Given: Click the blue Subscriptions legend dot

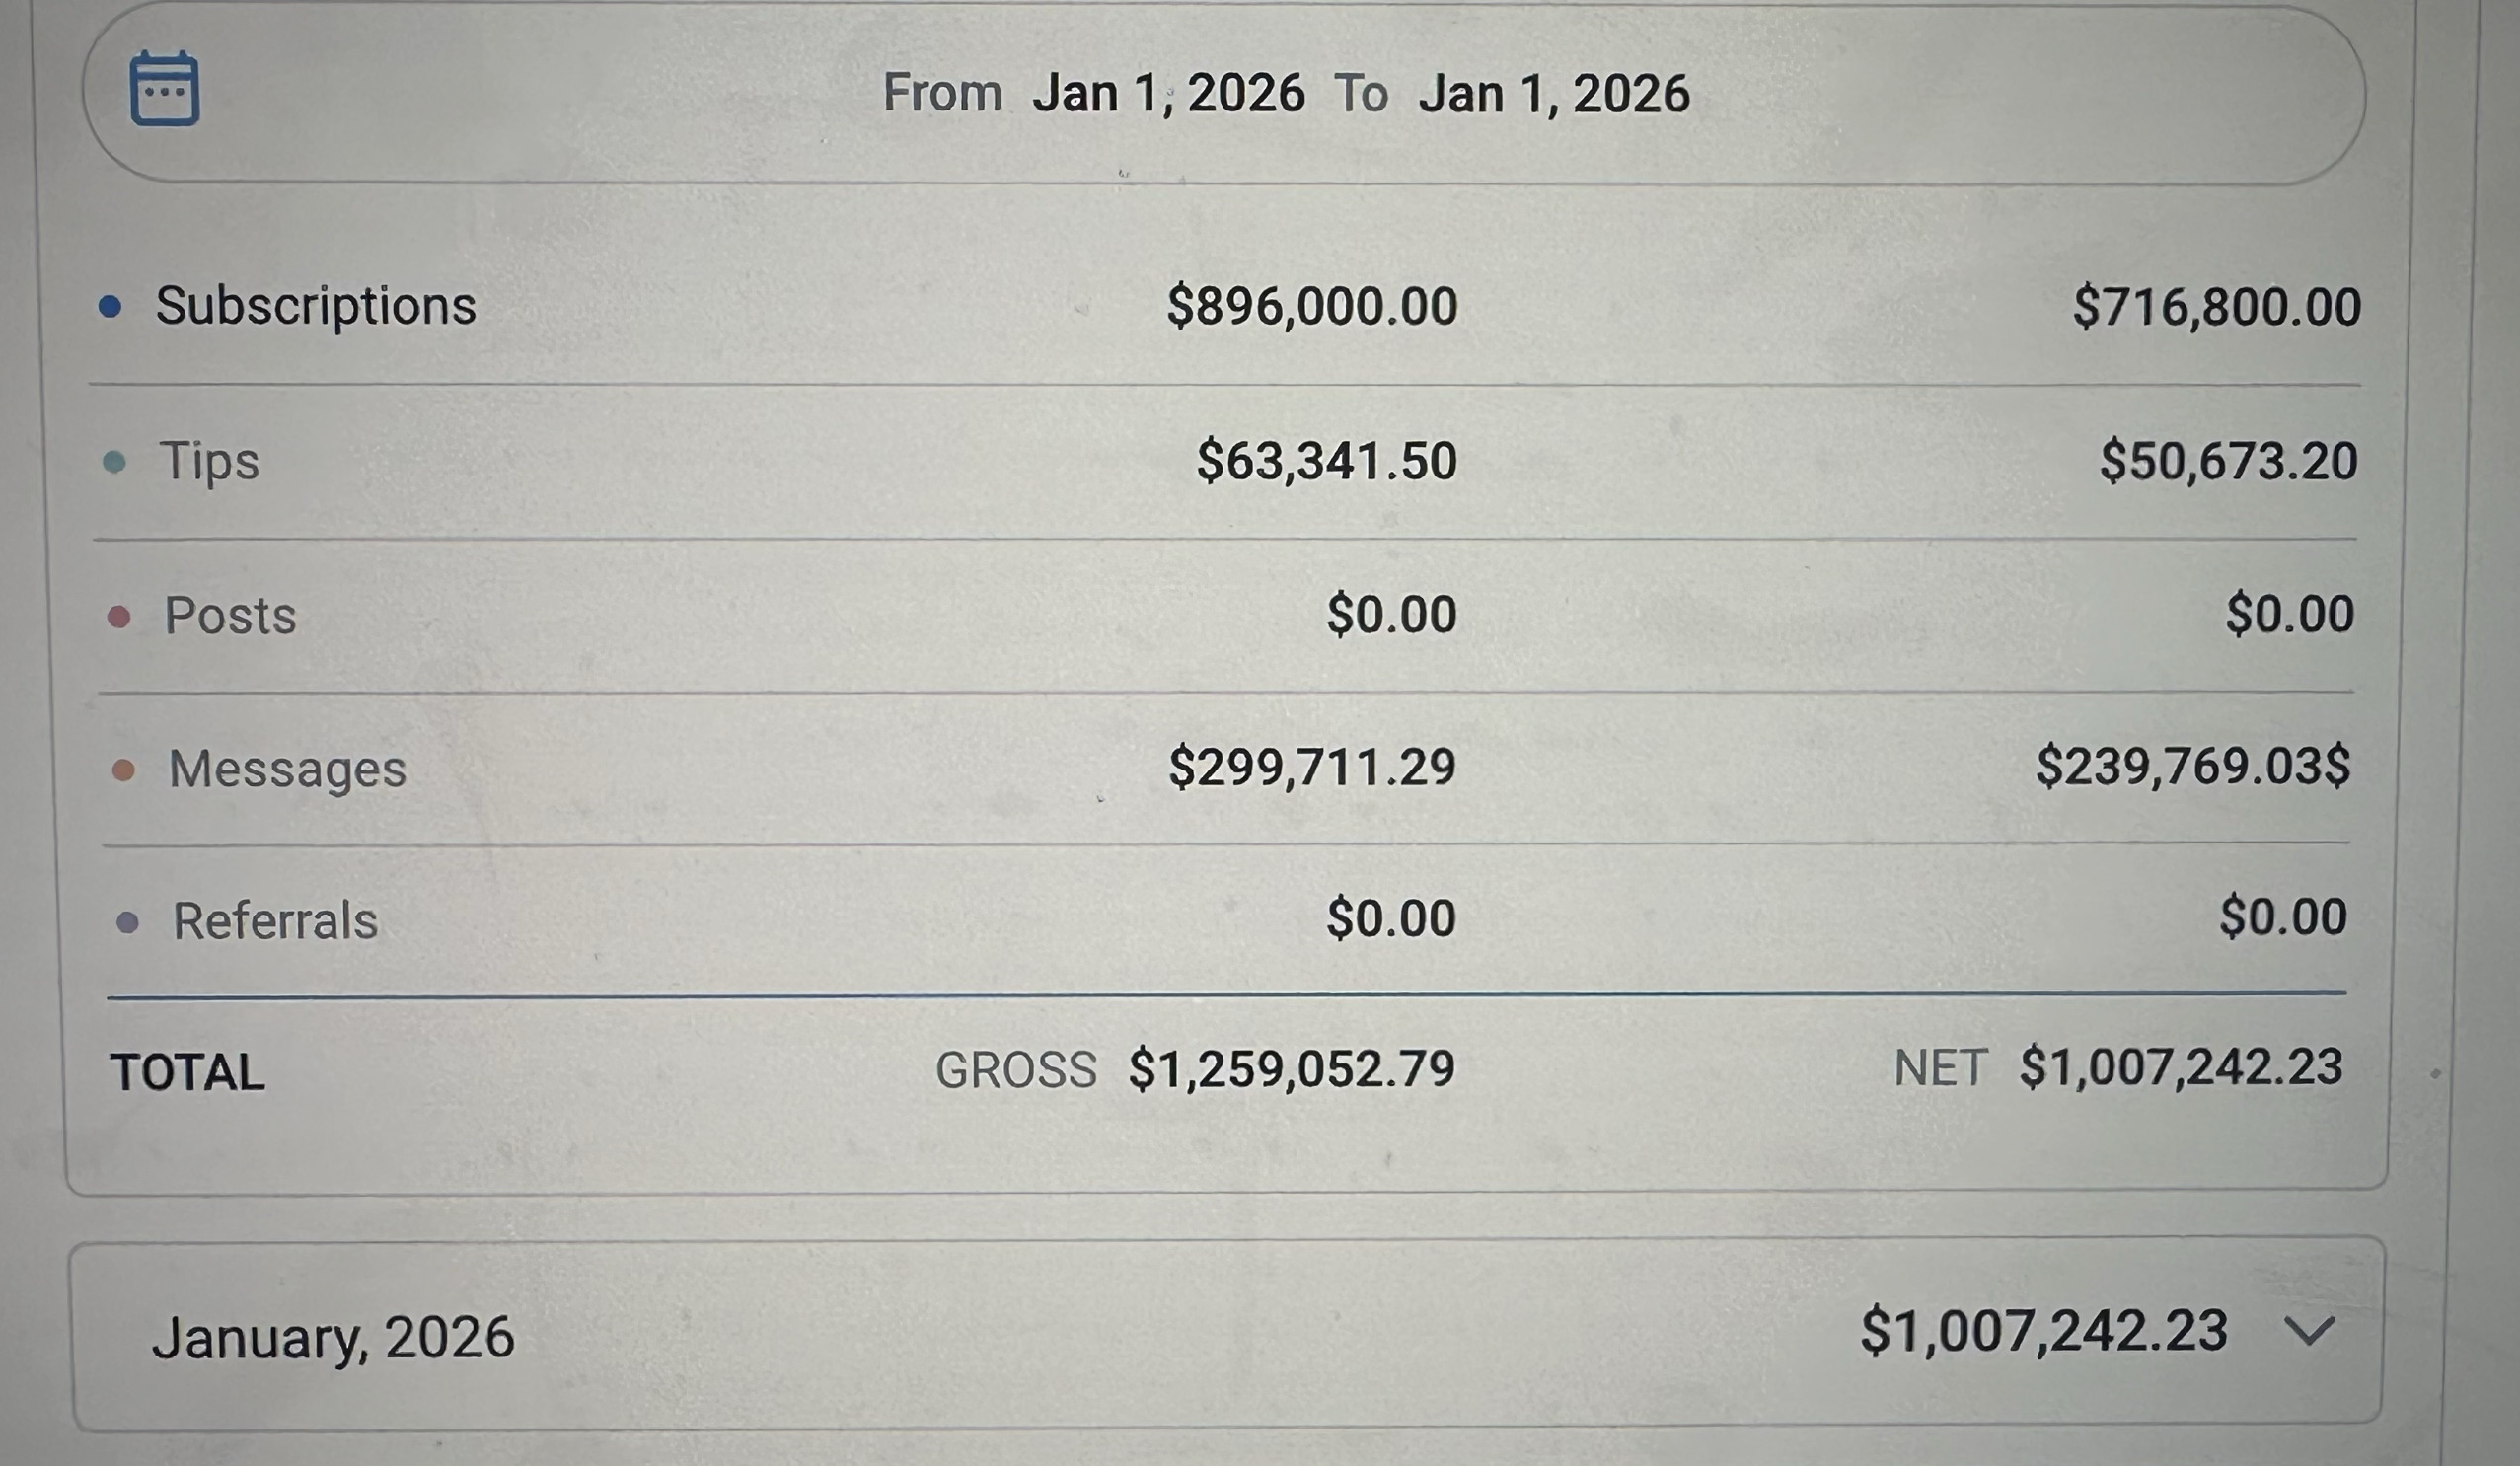Looking at the screenshot, I should coord(110,306).
